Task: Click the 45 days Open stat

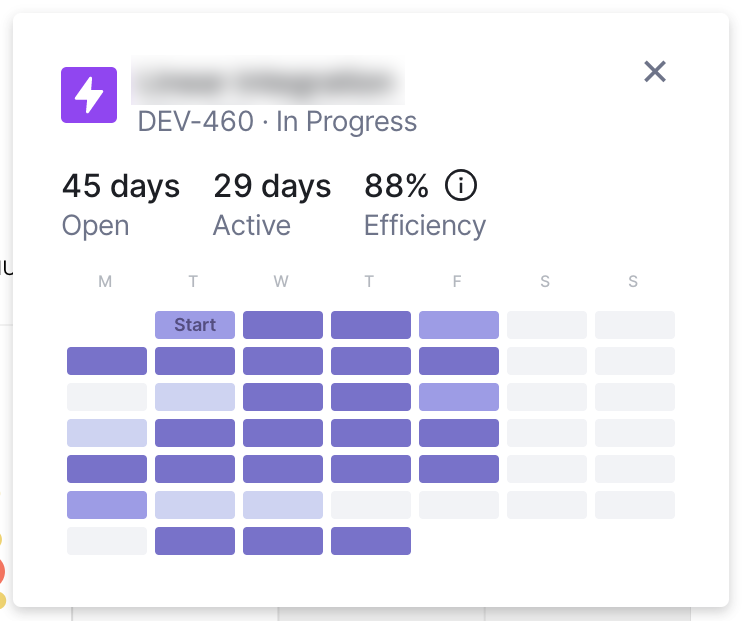Action: (121, 203)
